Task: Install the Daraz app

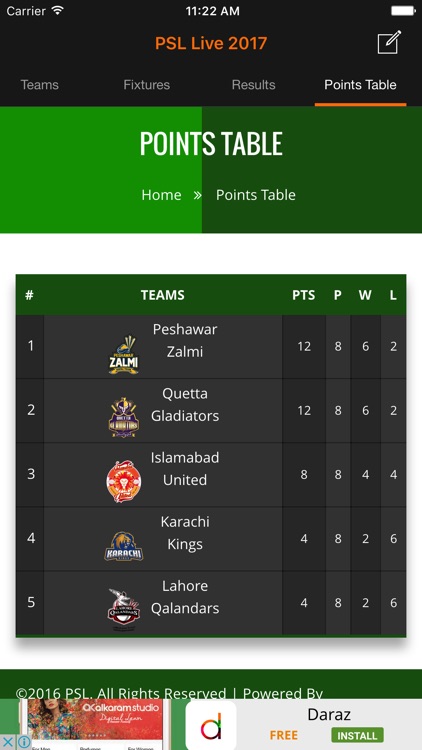Action: coord(357,735)
